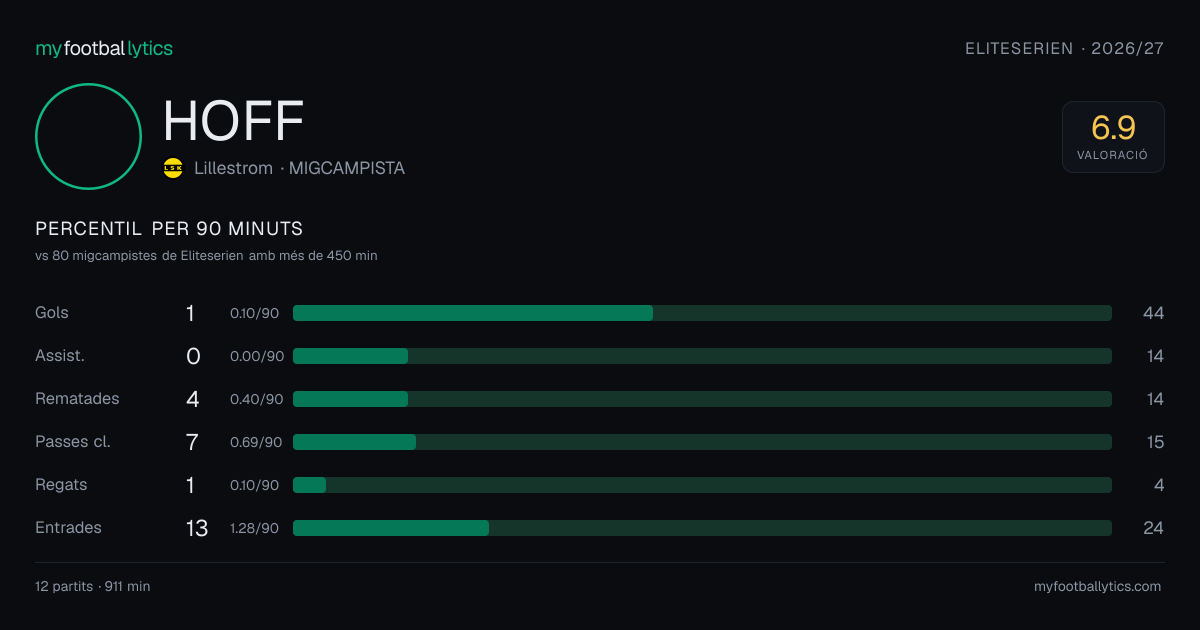
Task: Click the myfootballytics logo
Action: point(104,48)
